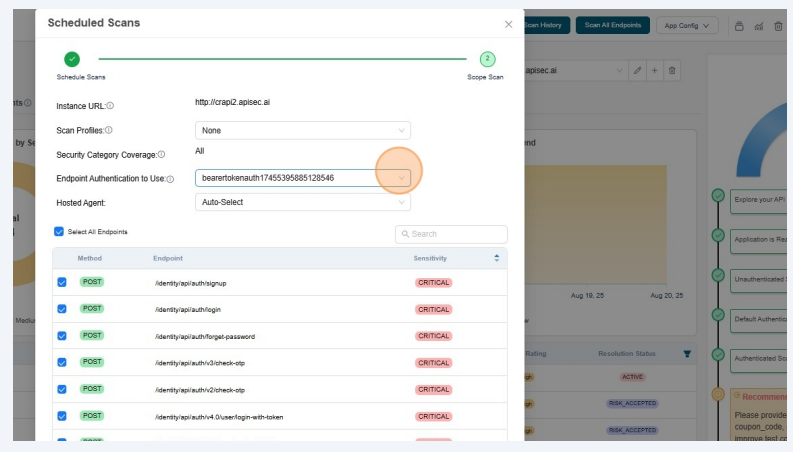The image size is (793, 452).
Task: Uncheck the /identity/api/auth/signup endpoint checkbox
Action: [x=62, y=283]
